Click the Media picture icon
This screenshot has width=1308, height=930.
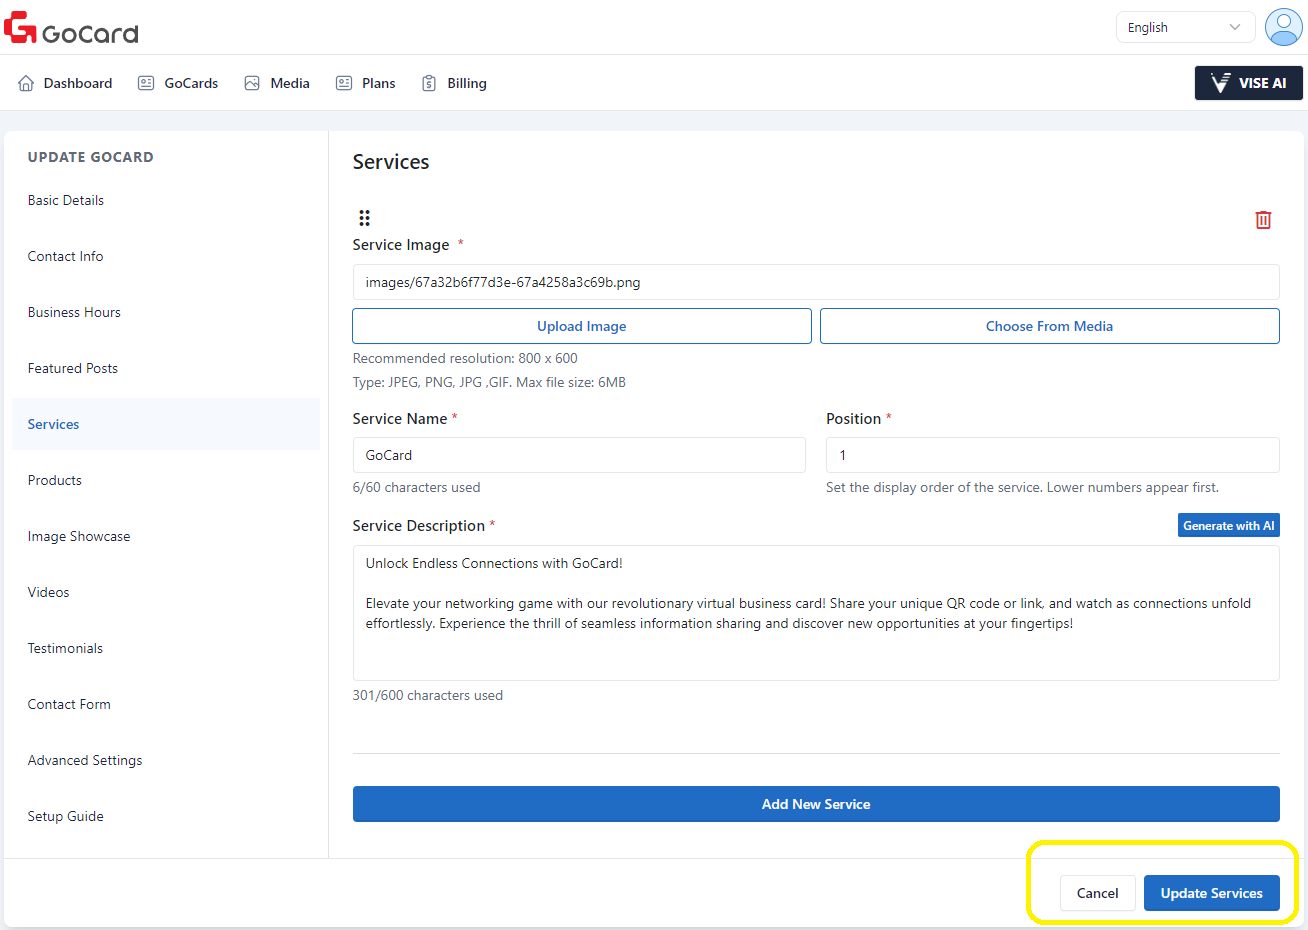point(252,83)
